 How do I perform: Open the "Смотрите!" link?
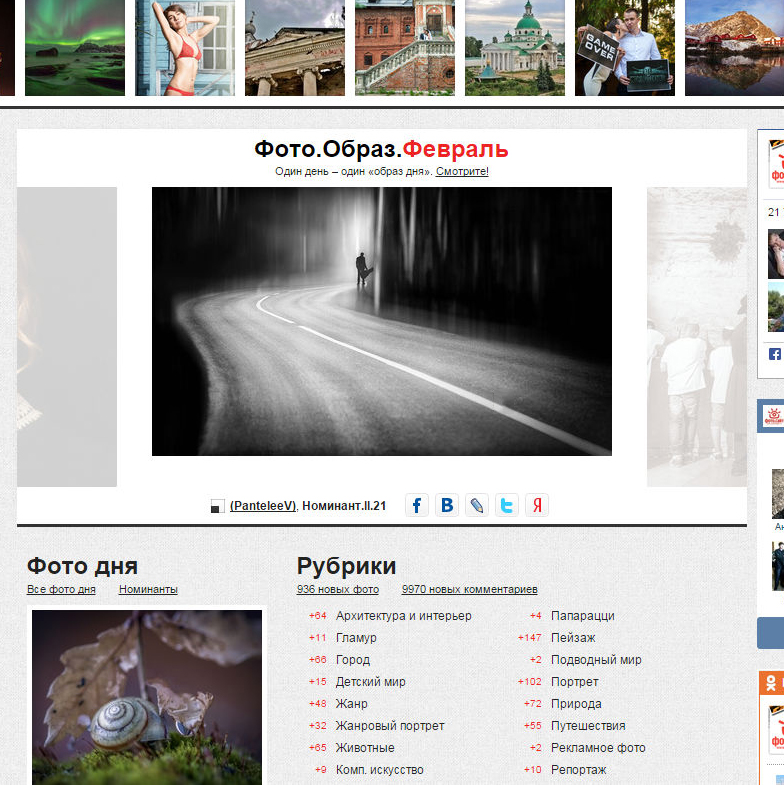point(462,171)
